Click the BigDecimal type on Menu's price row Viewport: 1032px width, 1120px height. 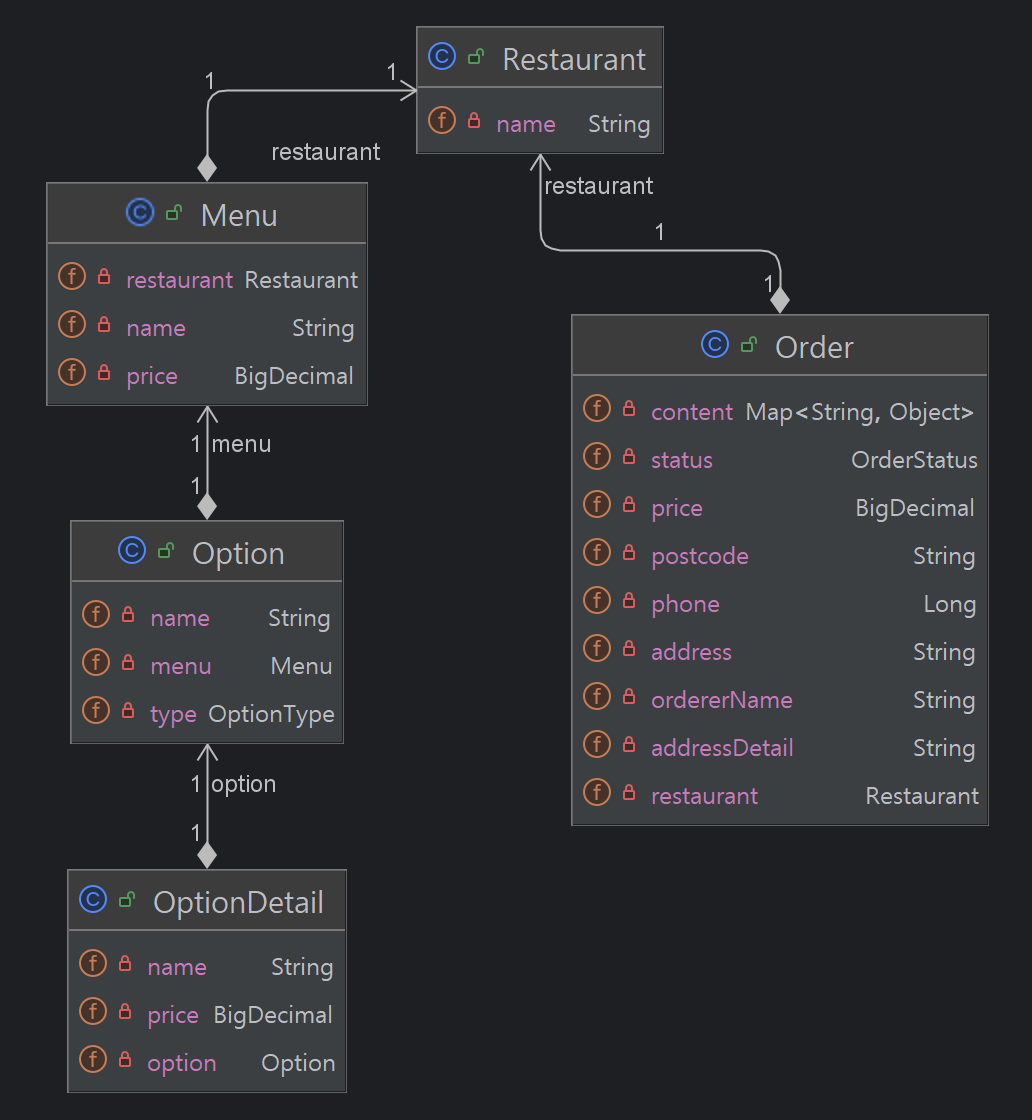coord(294,376)
